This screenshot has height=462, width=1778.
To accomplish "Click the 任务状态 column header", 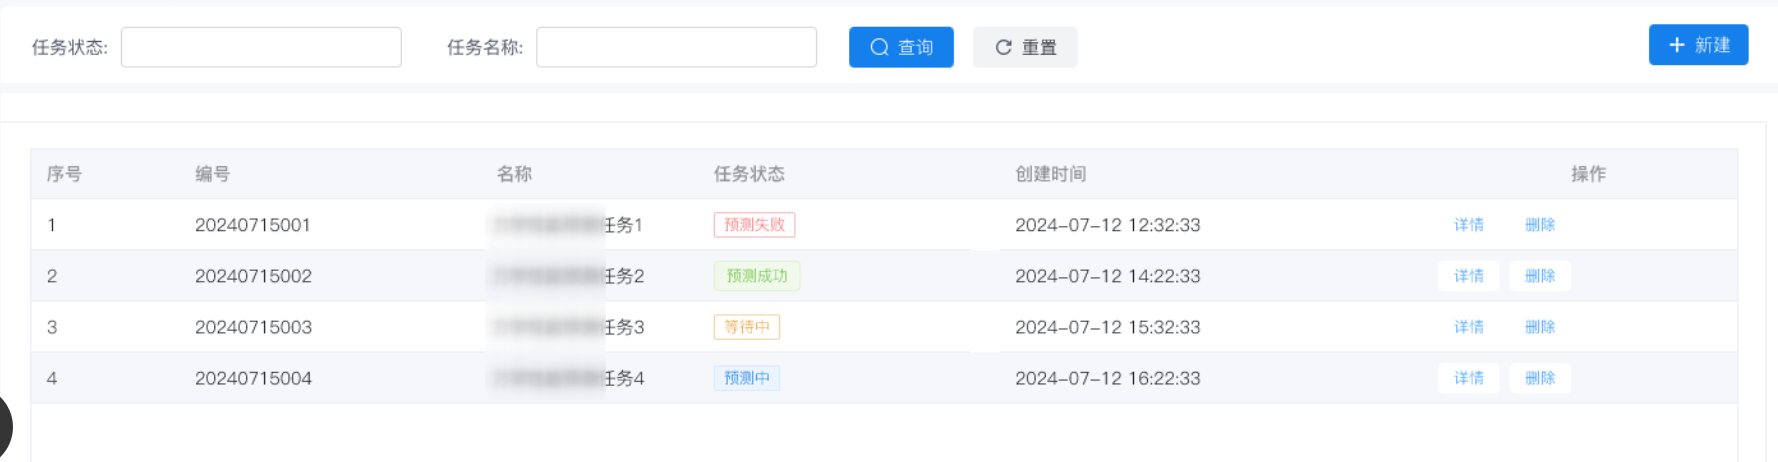I will tap(749, 174).
